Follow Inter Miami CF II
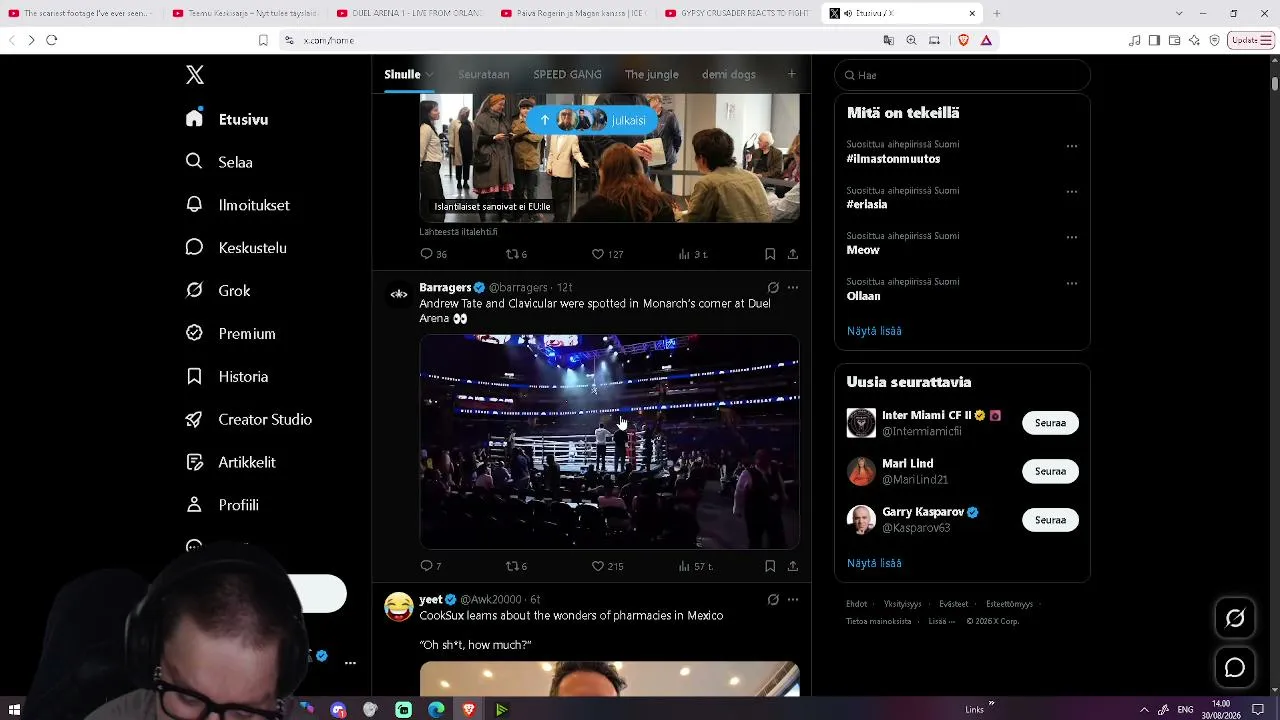Image resolution: width=1280 pixels, height=720 pixels. tap(1050, 423)
